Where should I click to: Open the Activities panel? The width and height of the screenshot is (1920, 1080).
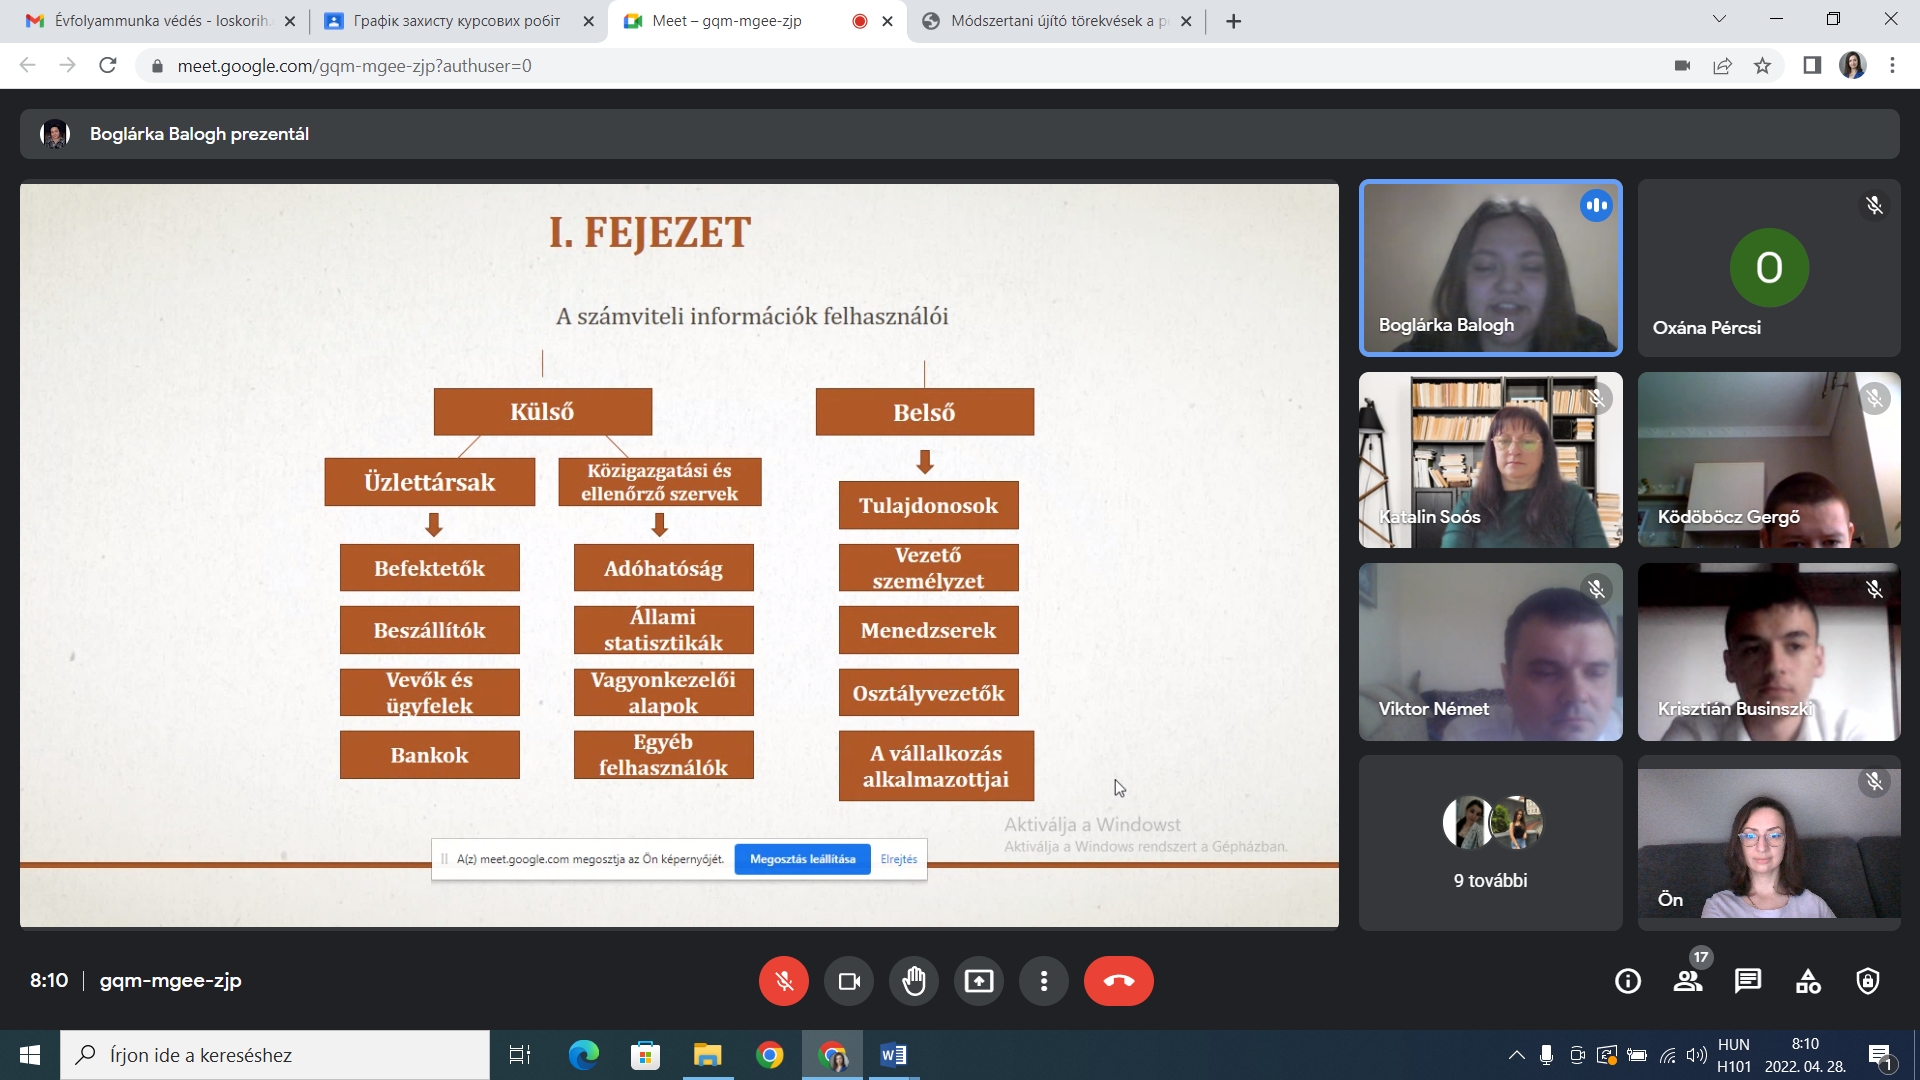(x=1808, y=981)
